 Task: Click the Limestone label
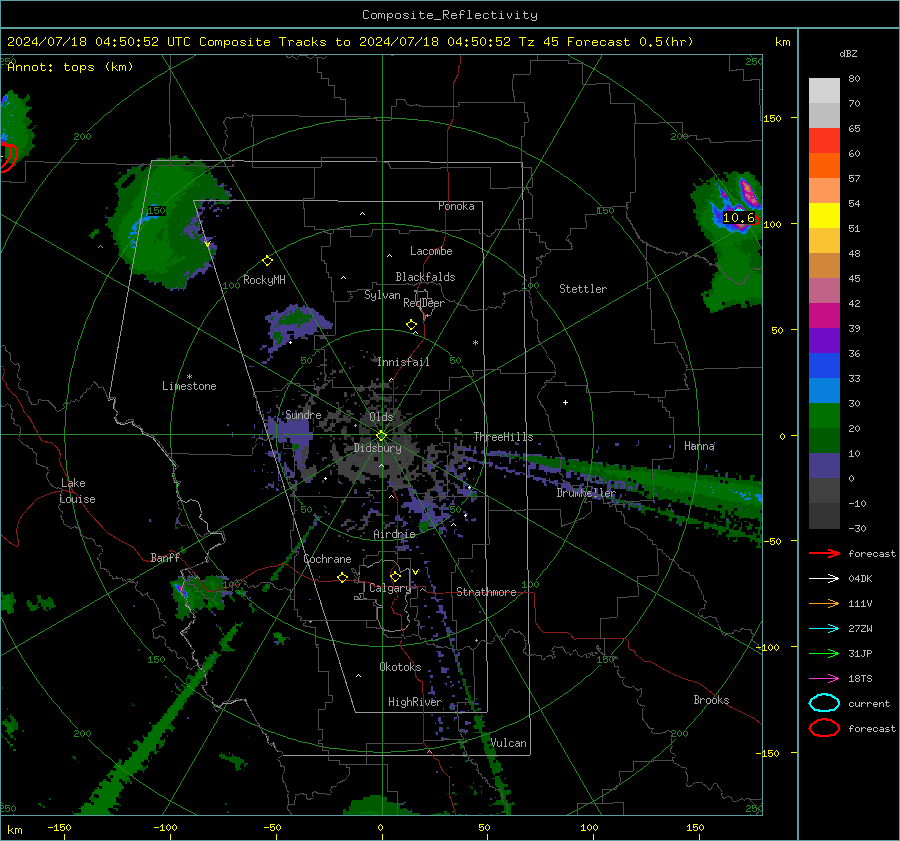[x=189, y=386]
